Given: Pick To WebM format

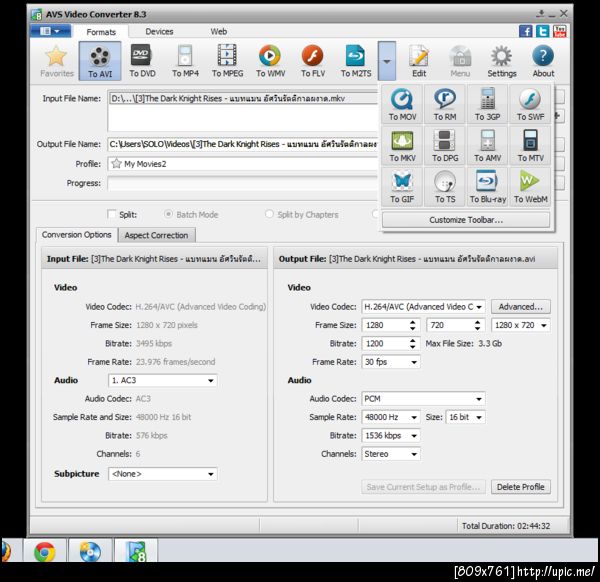Looking at the screenshot, I should pyautogui.click(x=530, y=187).
